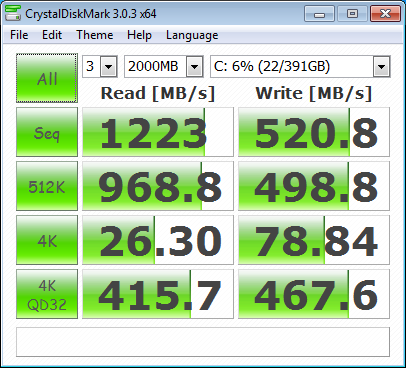Close the CrystalDiskMark window

click(385, 14)
